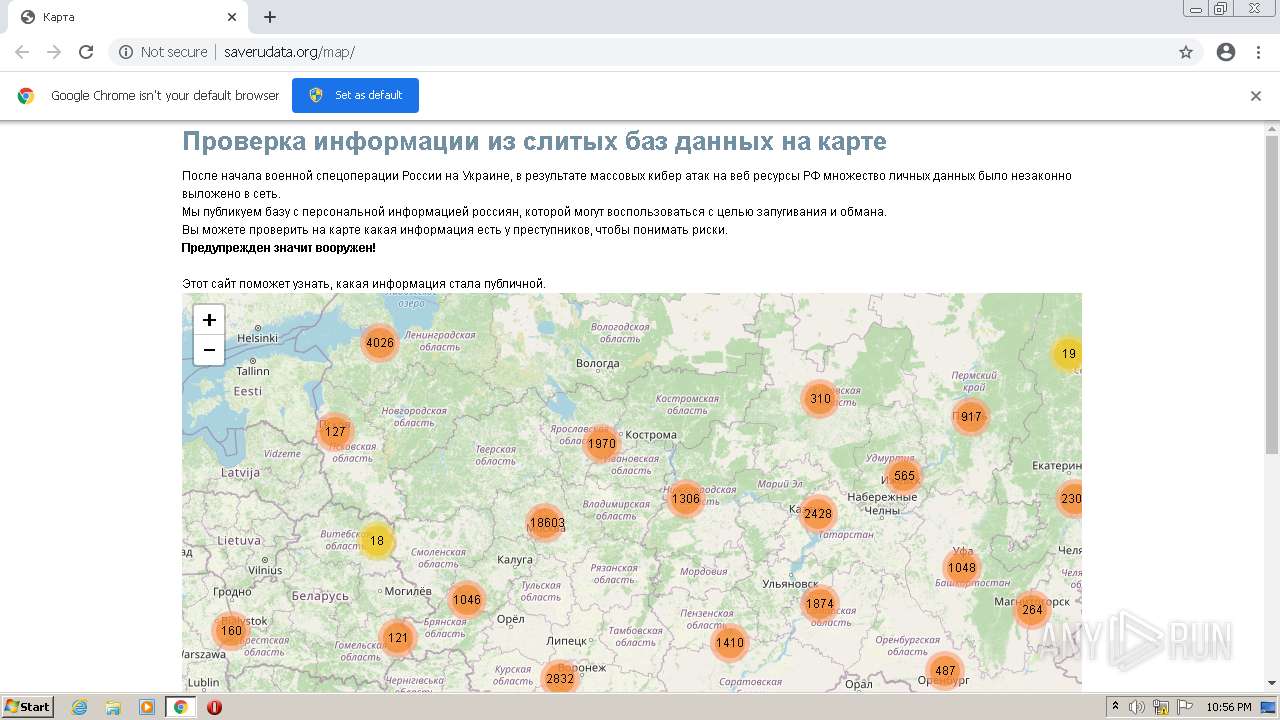Image resolution: width=1280 pixels, height=720 pixels.
Task: Open cluster marker 1970
Action: [602, 443]
